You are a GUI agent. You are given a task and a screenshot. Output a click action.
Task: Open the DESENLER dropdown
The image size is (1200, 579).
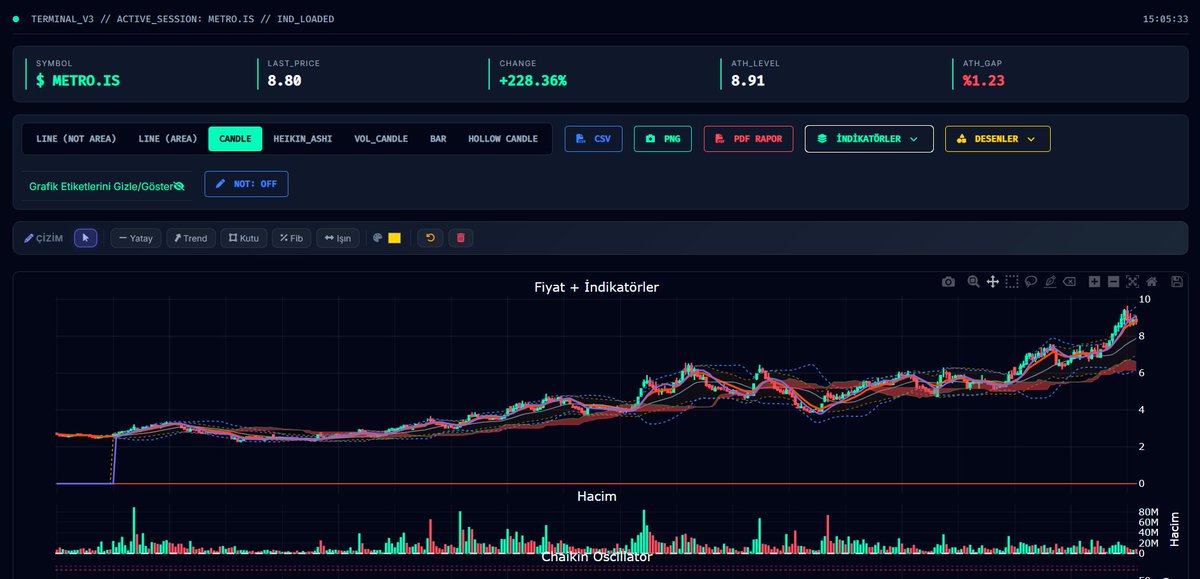998,139
